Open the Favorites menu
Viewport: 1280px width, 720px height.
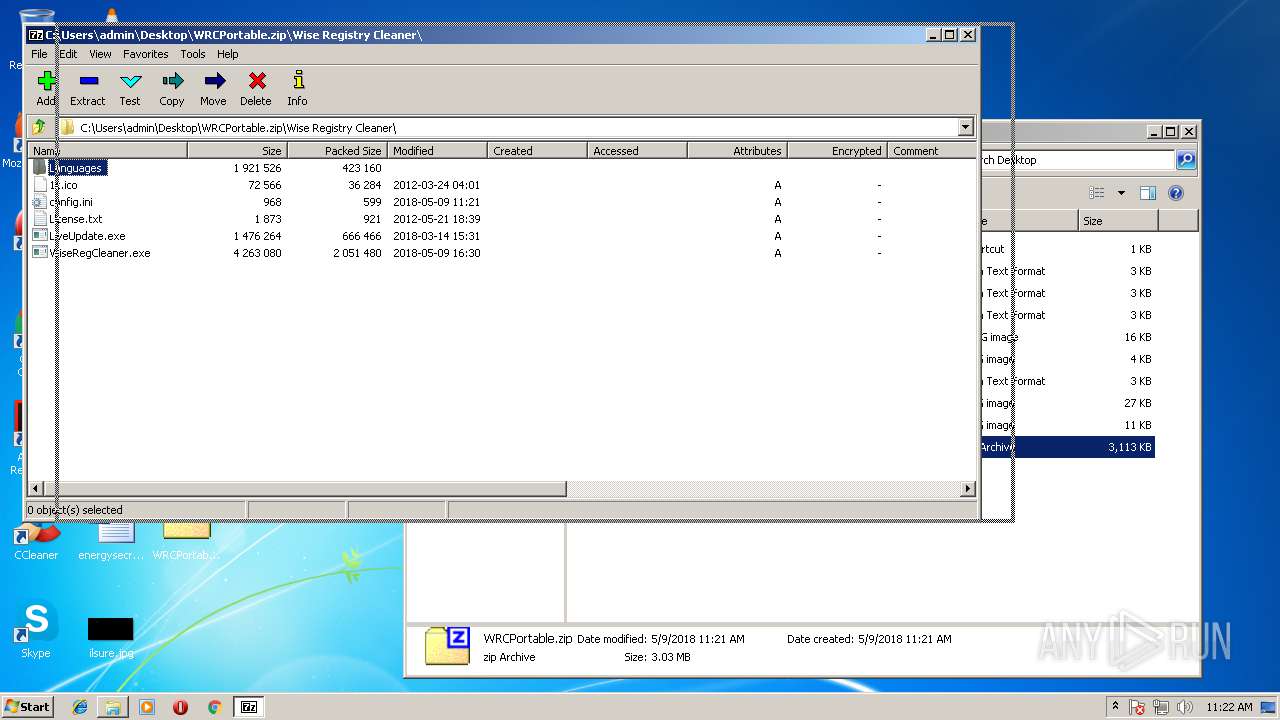[x=146, y=54]
